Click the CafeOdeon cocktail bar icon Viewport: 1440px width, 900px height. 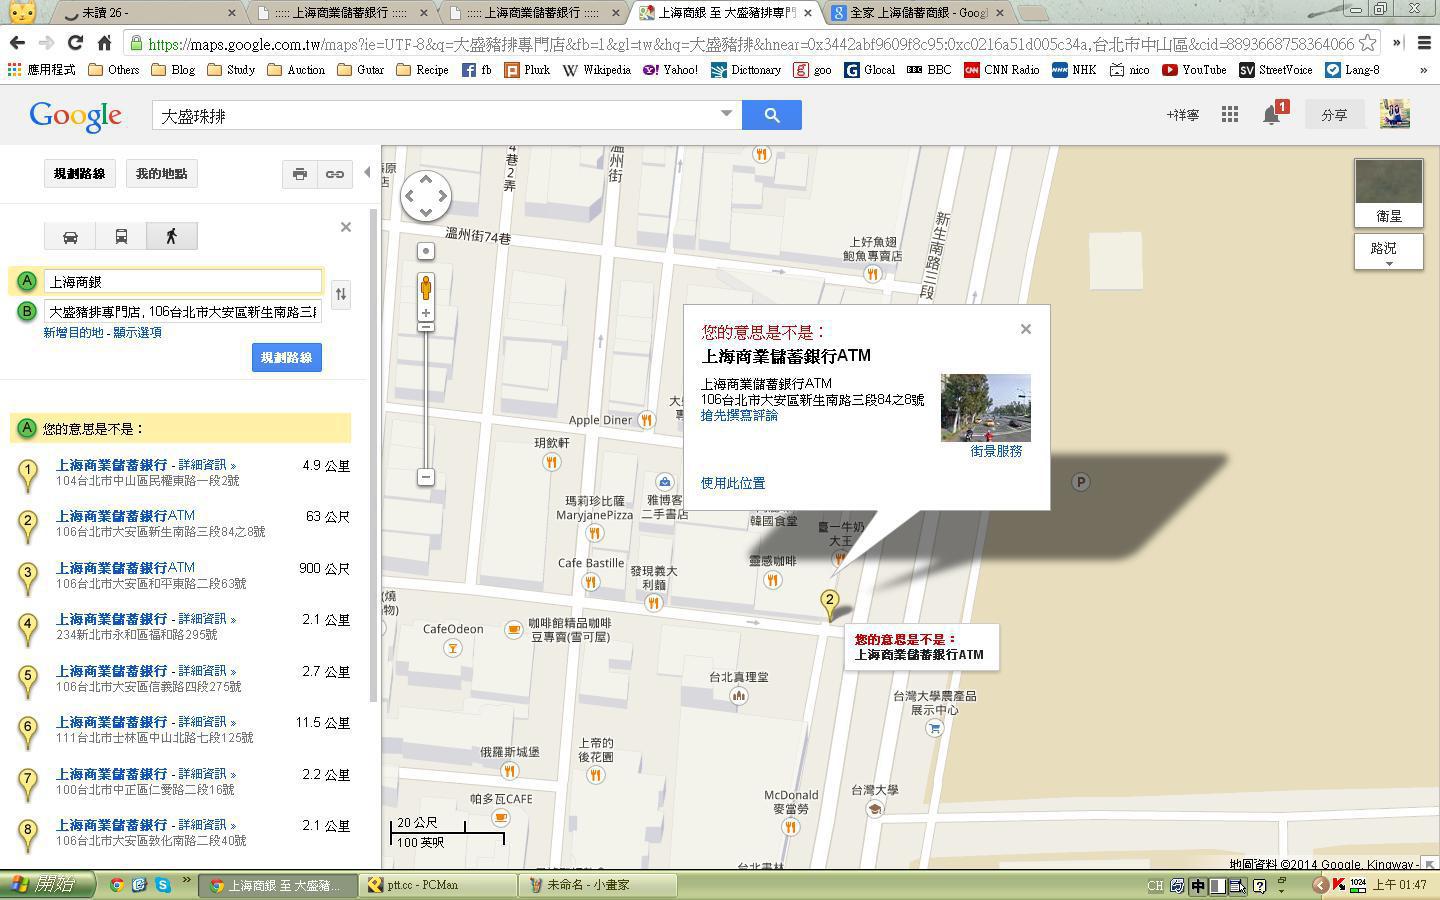(452, 648)
